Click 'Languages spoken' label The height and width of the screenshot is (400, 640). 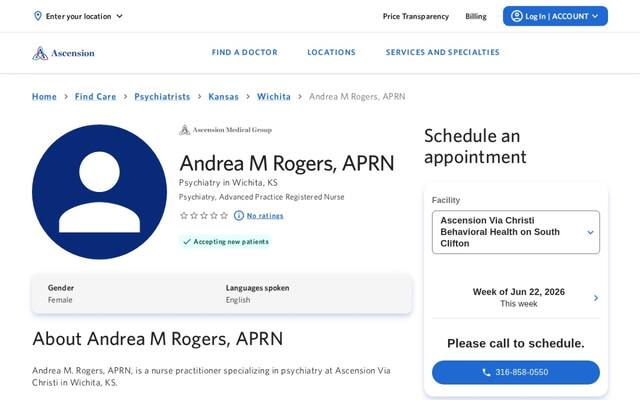click(x=258, y=288)
